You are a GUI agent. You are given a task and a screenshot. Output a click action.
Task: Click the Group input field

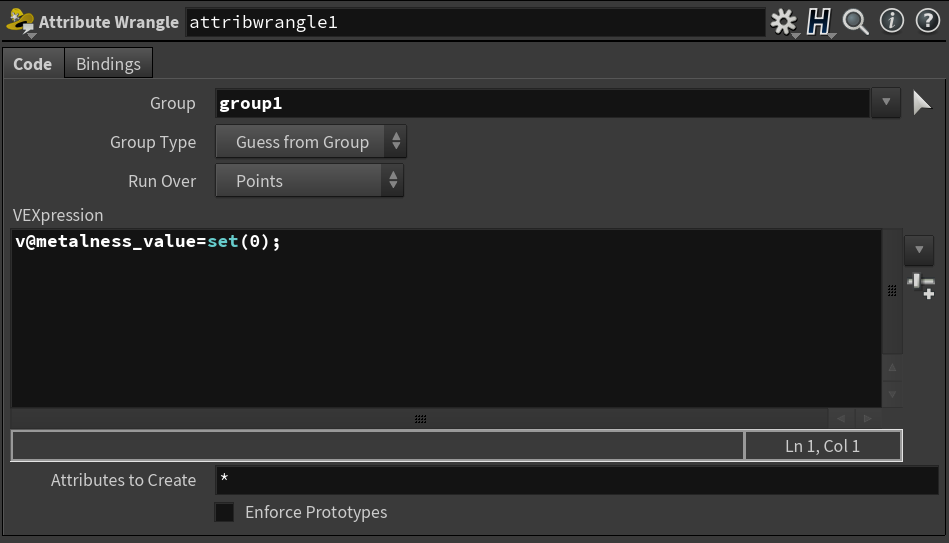(543, 103)
